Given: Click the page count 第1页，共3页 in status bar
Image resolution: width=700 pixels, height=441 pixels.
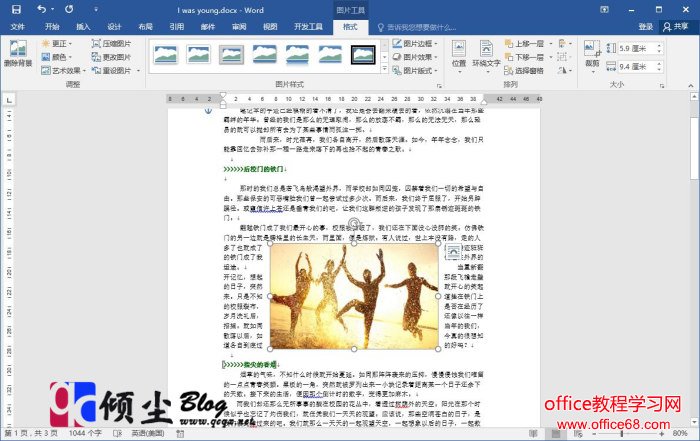Looking at the screenshot, I should point(31,433).
